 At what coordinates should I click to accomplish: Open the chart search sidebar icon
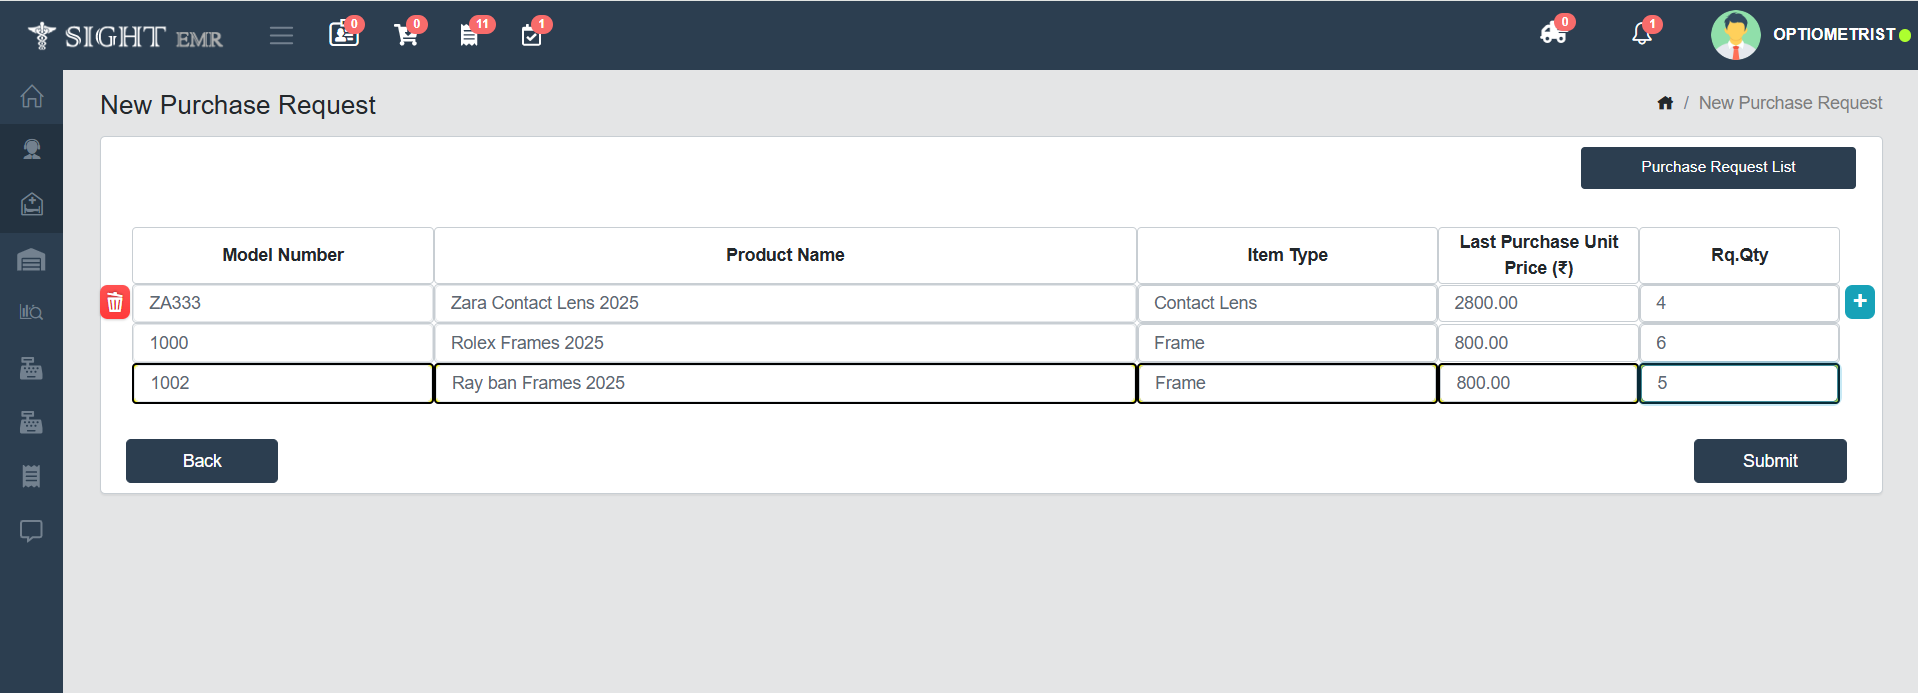point(32,312)
